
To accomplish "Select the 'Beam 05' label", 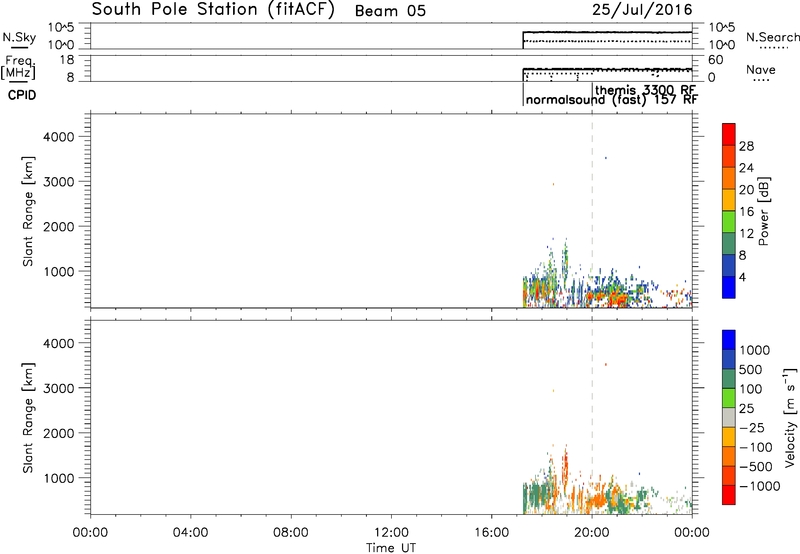I will (390, 11).
